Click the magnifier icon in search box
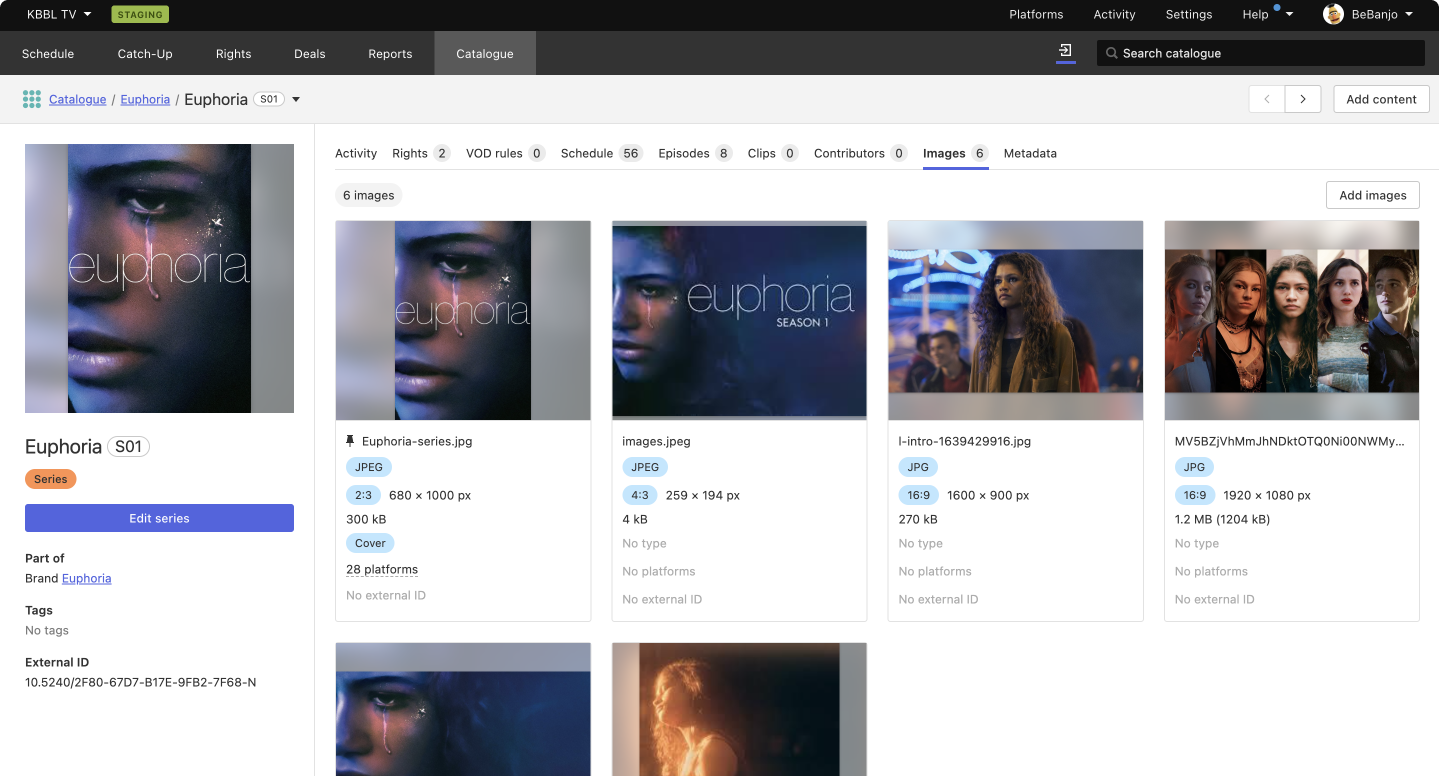 (1111, 53)
